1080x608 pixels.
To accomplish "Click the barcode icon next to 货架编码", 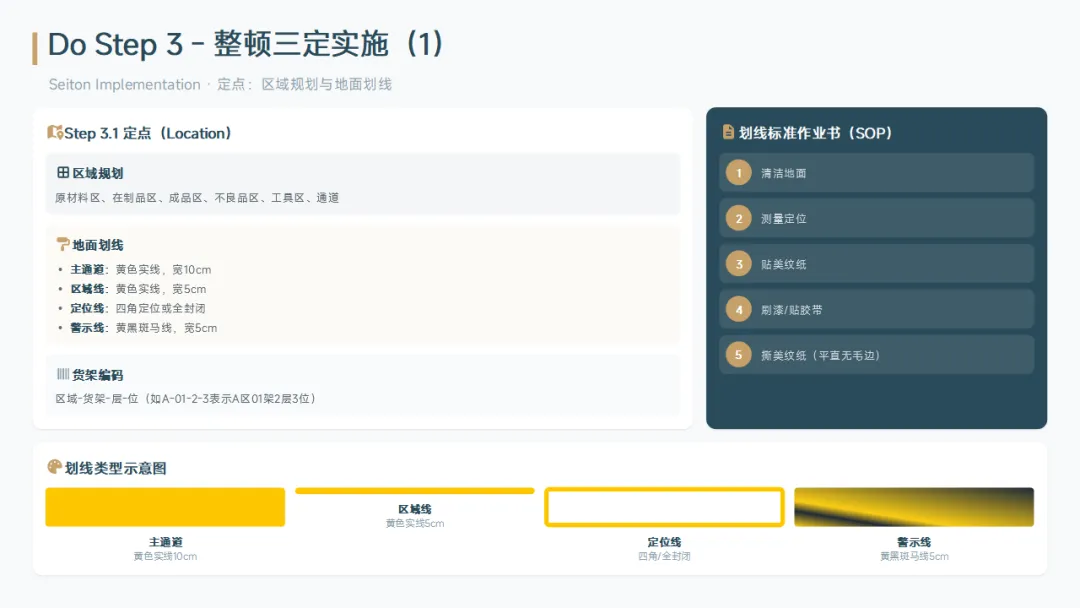I will tap(63, 374).
